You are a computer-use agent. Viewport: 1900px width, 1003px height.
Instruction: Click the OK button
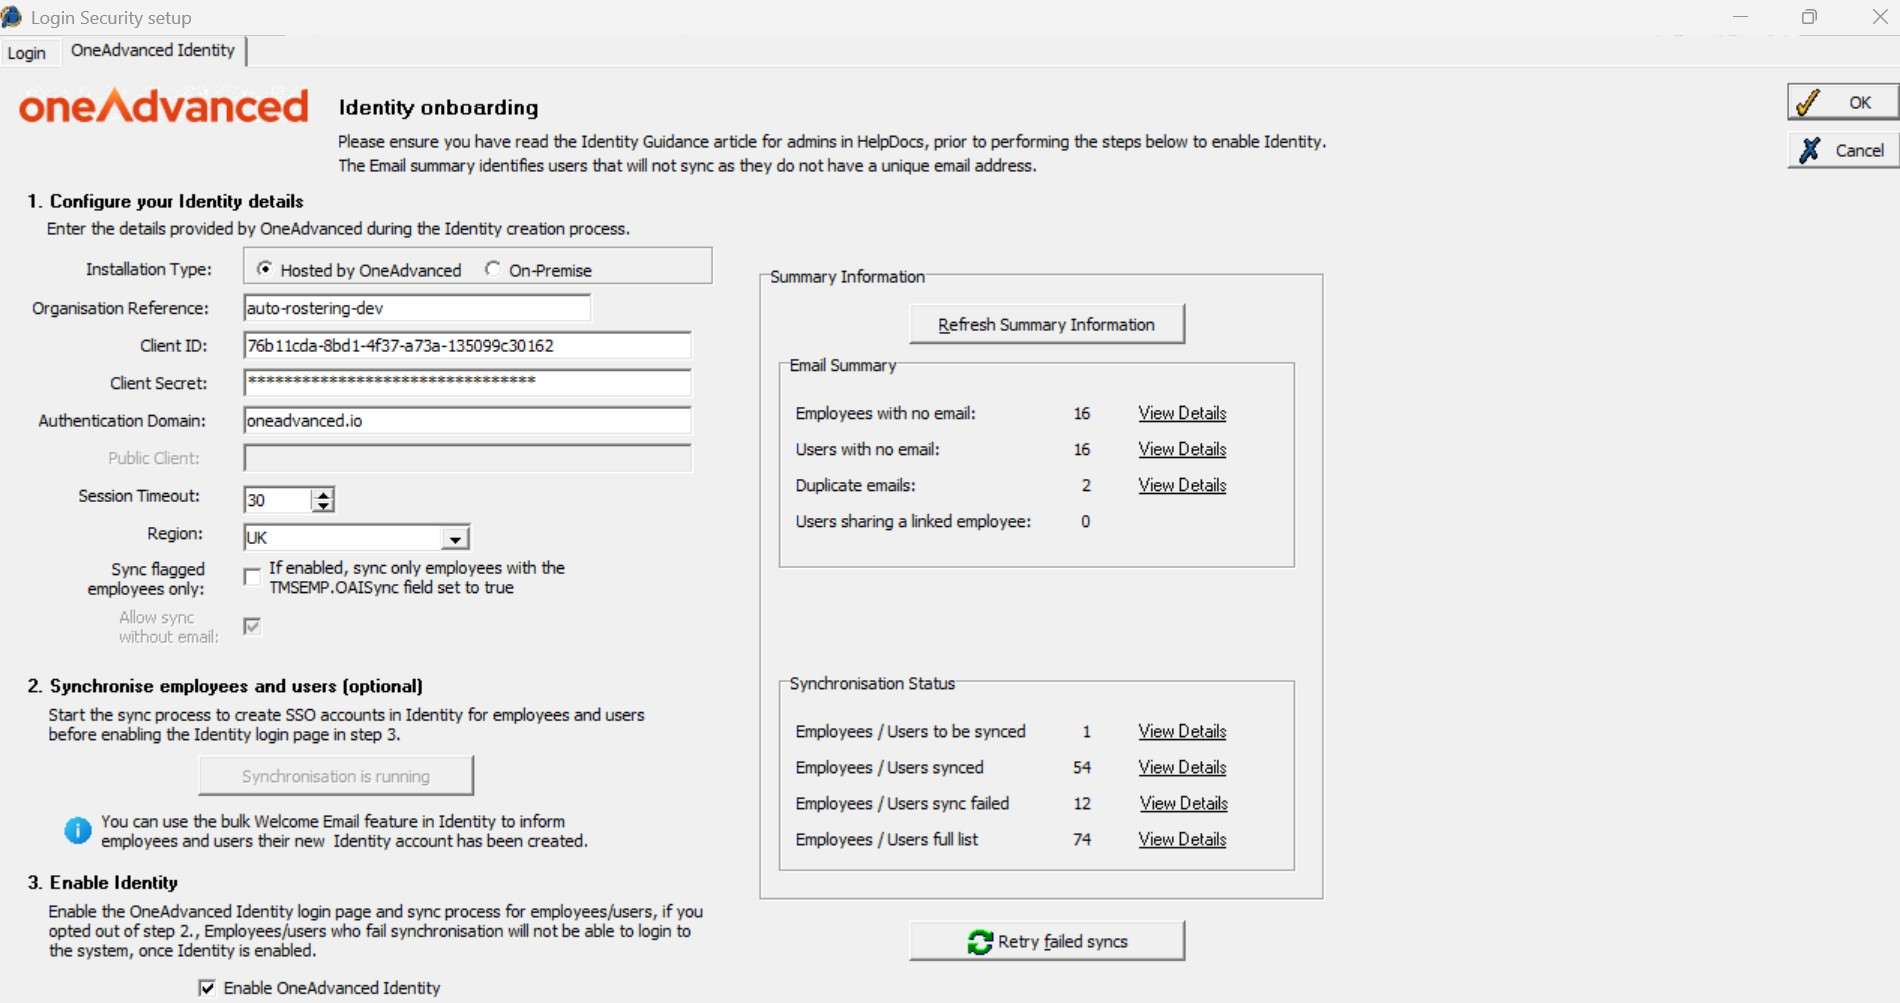coord(1843,102)
